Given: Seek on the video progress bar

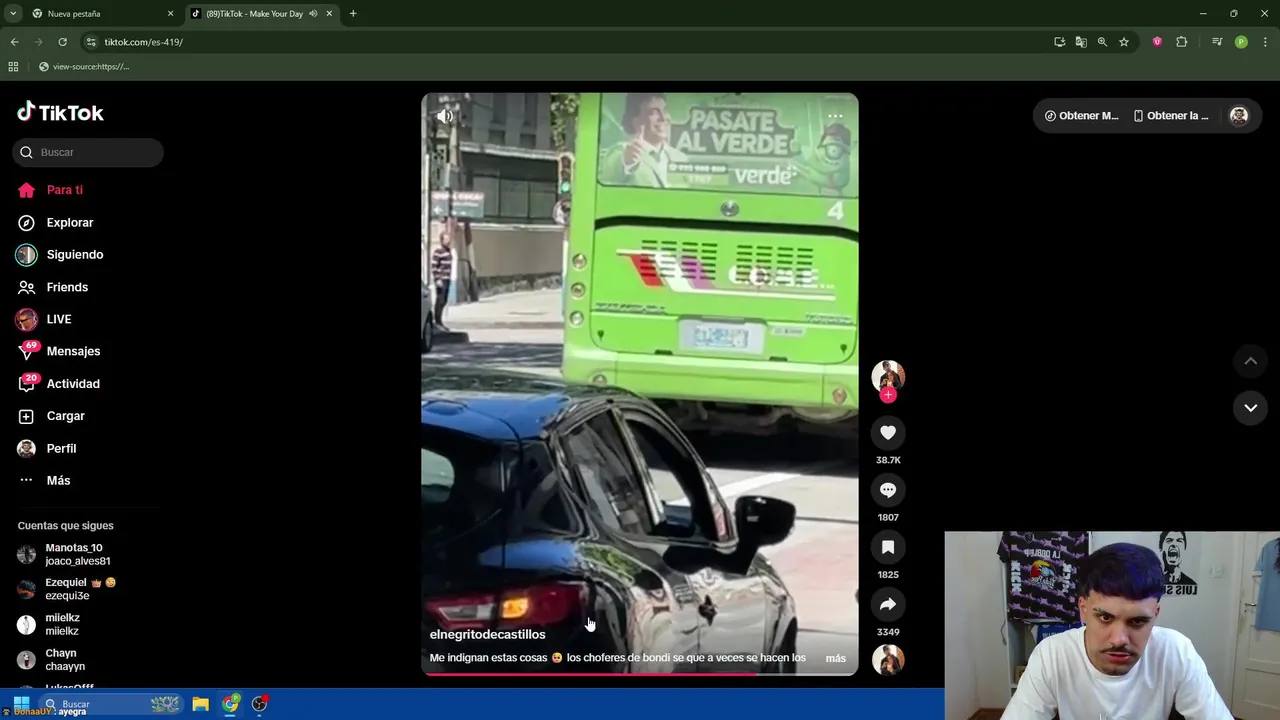Looking at the screenshot, I should [x=640, y=673].
